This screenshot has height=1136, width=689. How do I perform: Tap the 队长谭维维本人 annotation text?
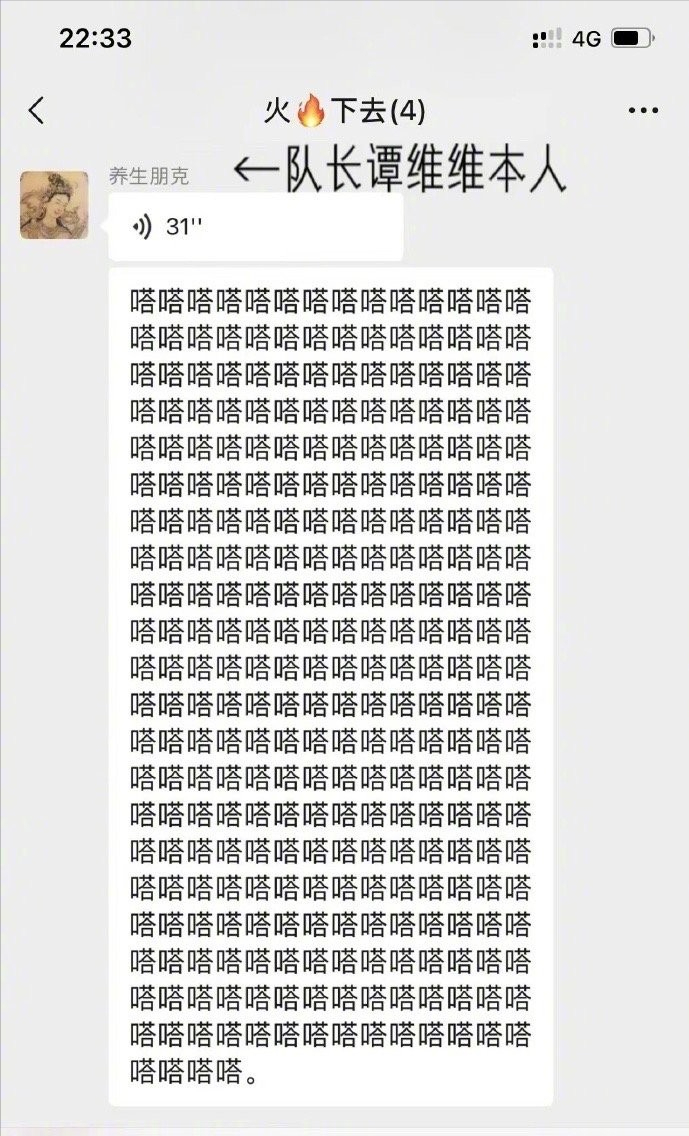(x=425, y=170)
